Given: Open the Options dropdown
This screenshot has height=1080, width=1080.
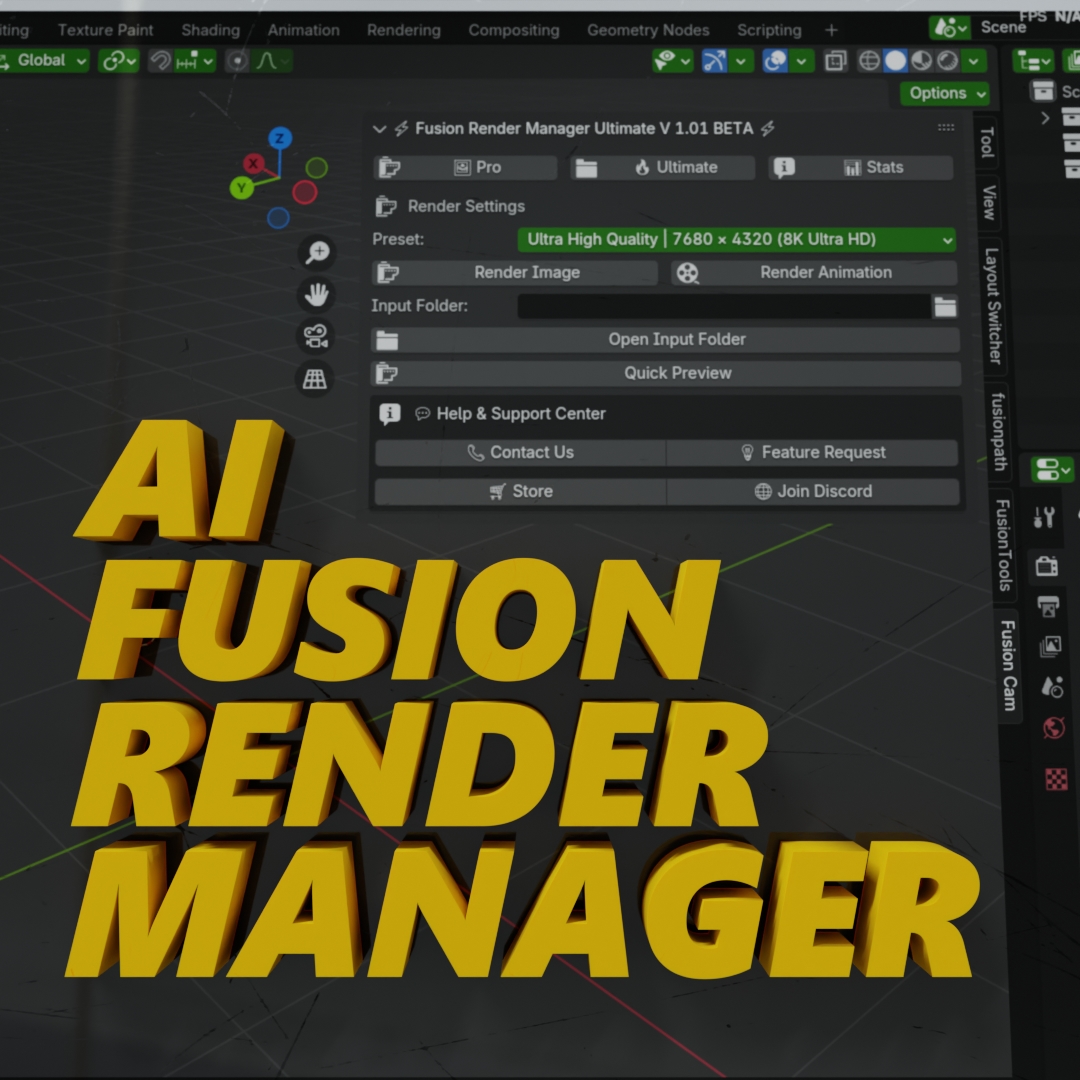Looking at the screenshot, I should coord(944,93).
